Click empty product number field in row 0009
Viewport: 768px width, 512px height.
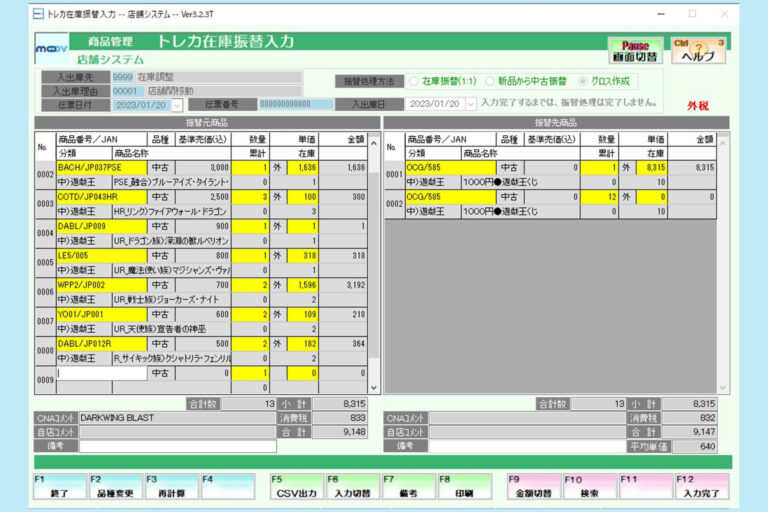click(x=101, y=373)
